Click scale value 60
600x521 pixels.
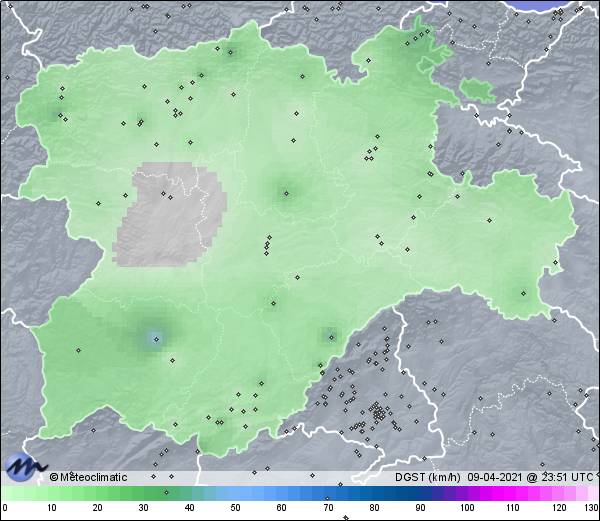tap(282, 508)
